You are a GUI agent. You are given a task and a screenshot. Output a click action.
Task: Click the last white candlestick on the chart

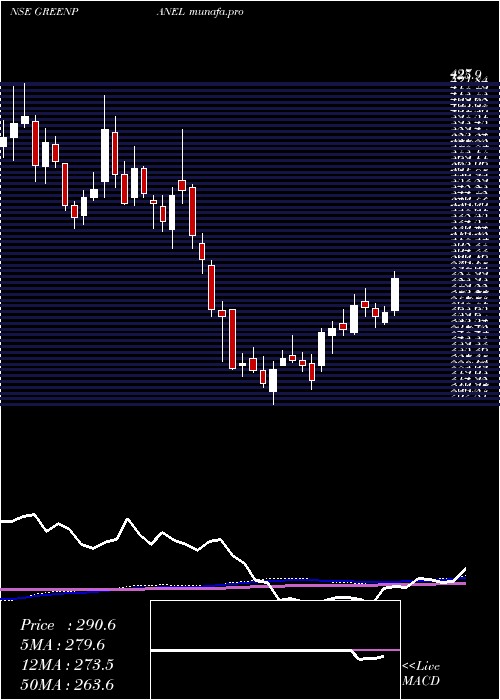[x=395, y=294]
